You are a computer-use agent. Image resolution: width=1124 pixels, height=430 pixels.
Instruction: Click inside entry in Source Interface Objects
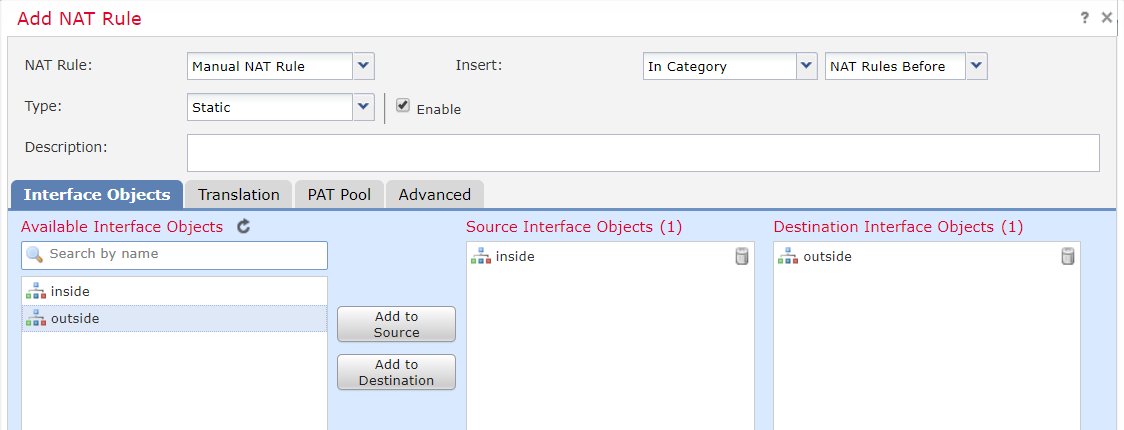click(x=515, y=257)
